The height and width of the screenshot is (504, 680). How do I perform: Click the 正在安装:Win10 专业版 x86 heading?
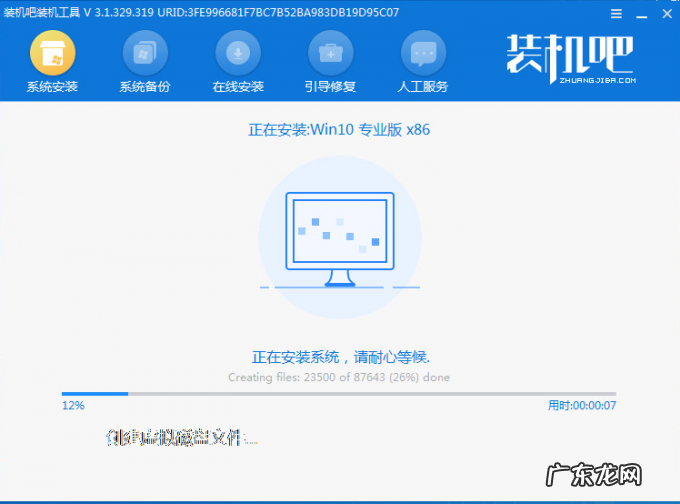click(x=339, y=130)
